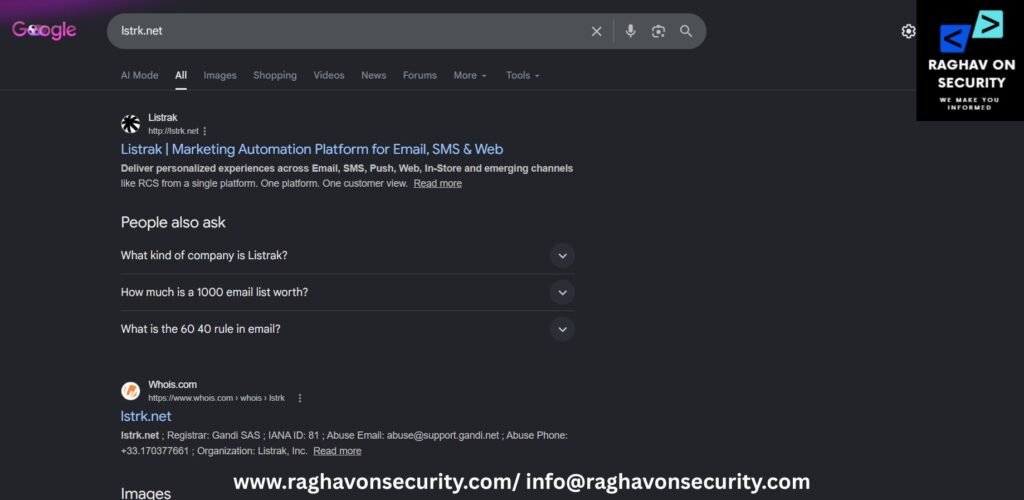Switch to Forums tab

pyautogui.click(x=419, y=75)
